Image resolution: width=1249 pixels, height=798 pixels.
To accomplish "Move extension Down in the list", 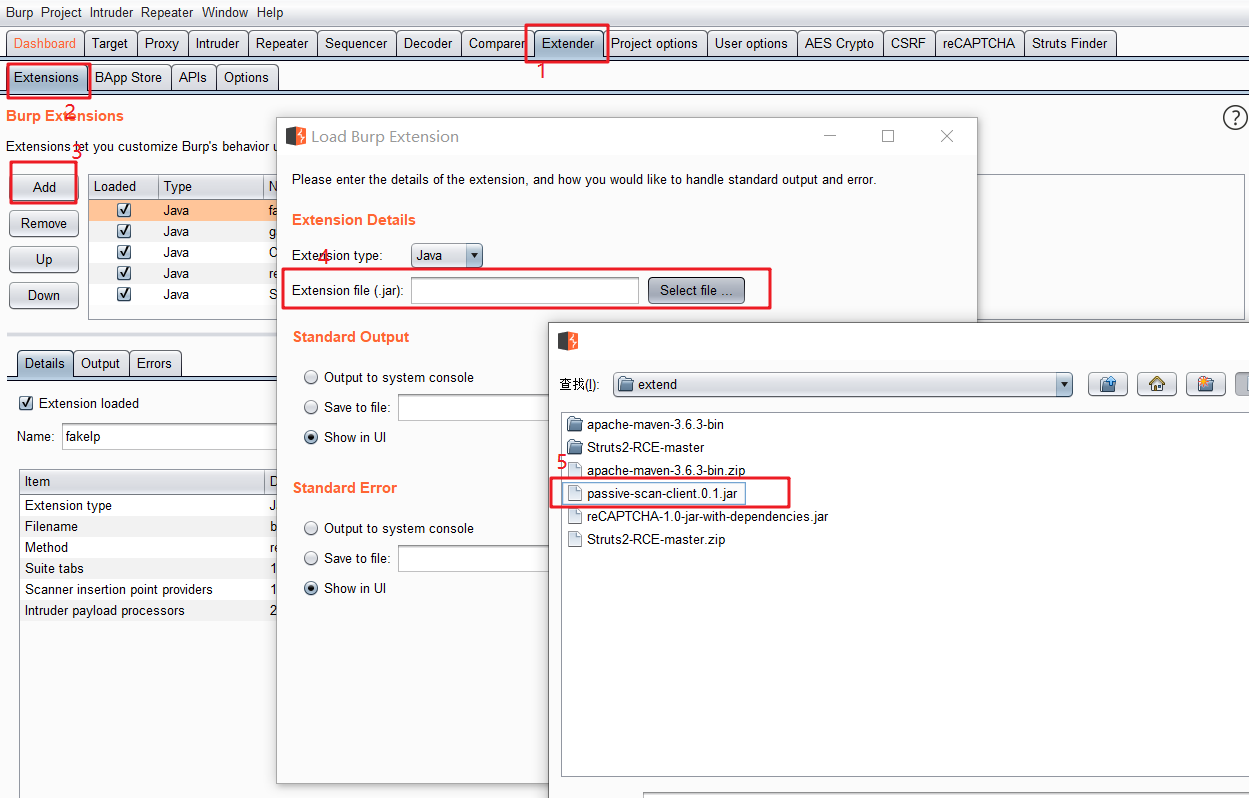I will pyautogui.click(x=44, y=295).
